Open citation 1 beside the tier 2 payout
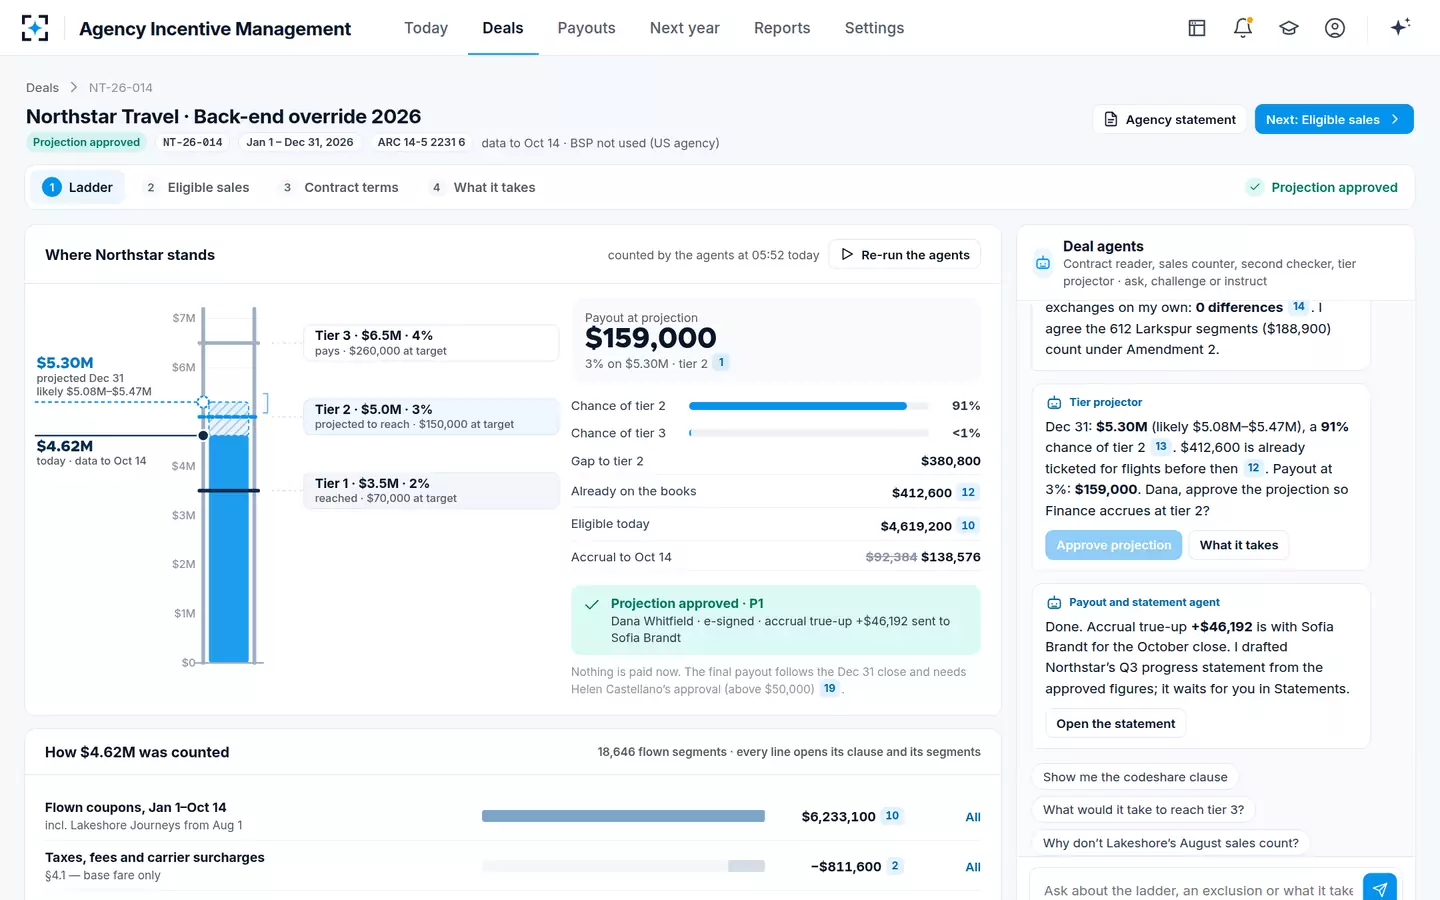 [721, 363]
